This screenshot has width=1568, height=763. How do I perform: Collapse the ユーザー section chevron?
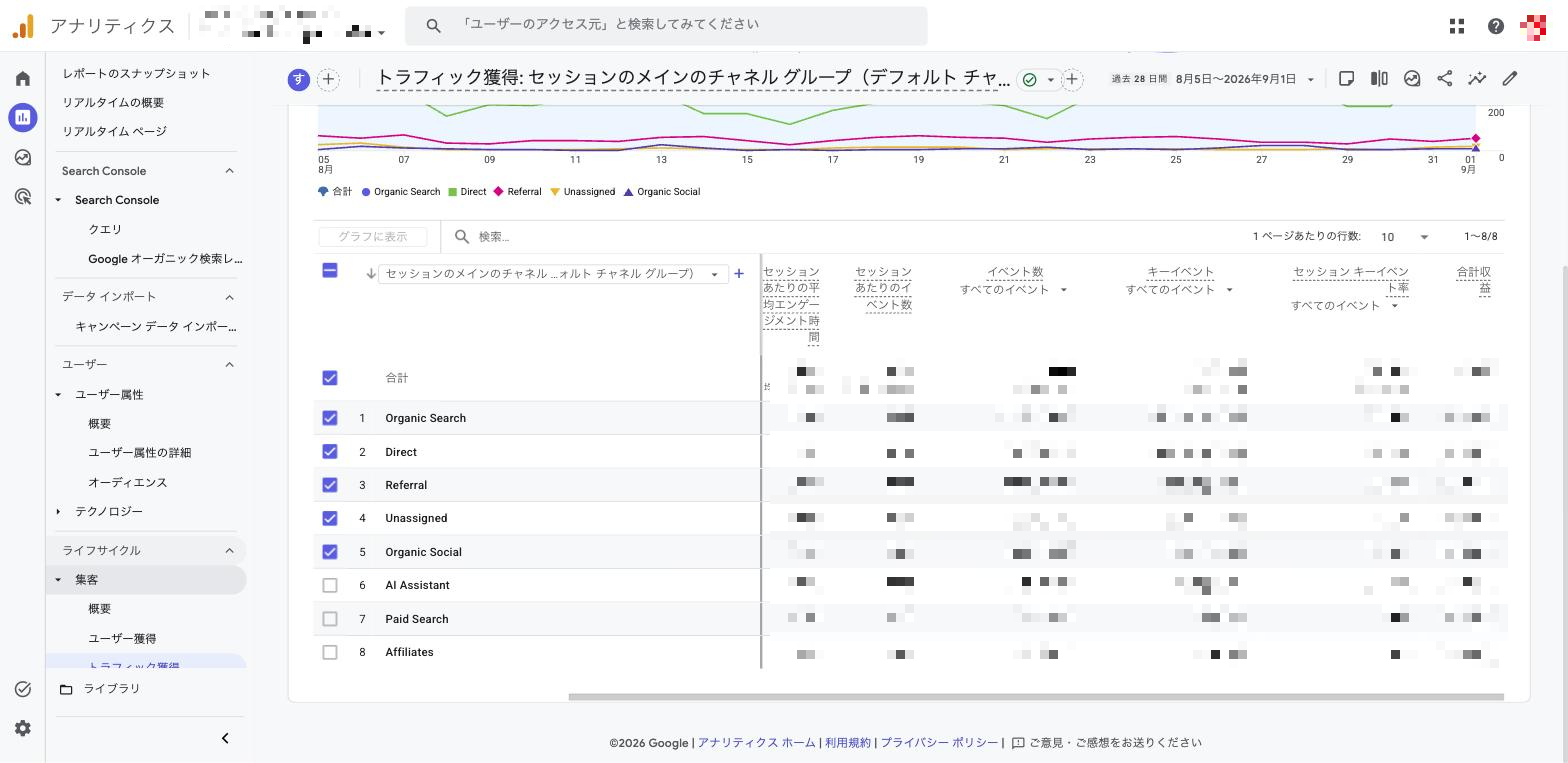coord(229,364)
